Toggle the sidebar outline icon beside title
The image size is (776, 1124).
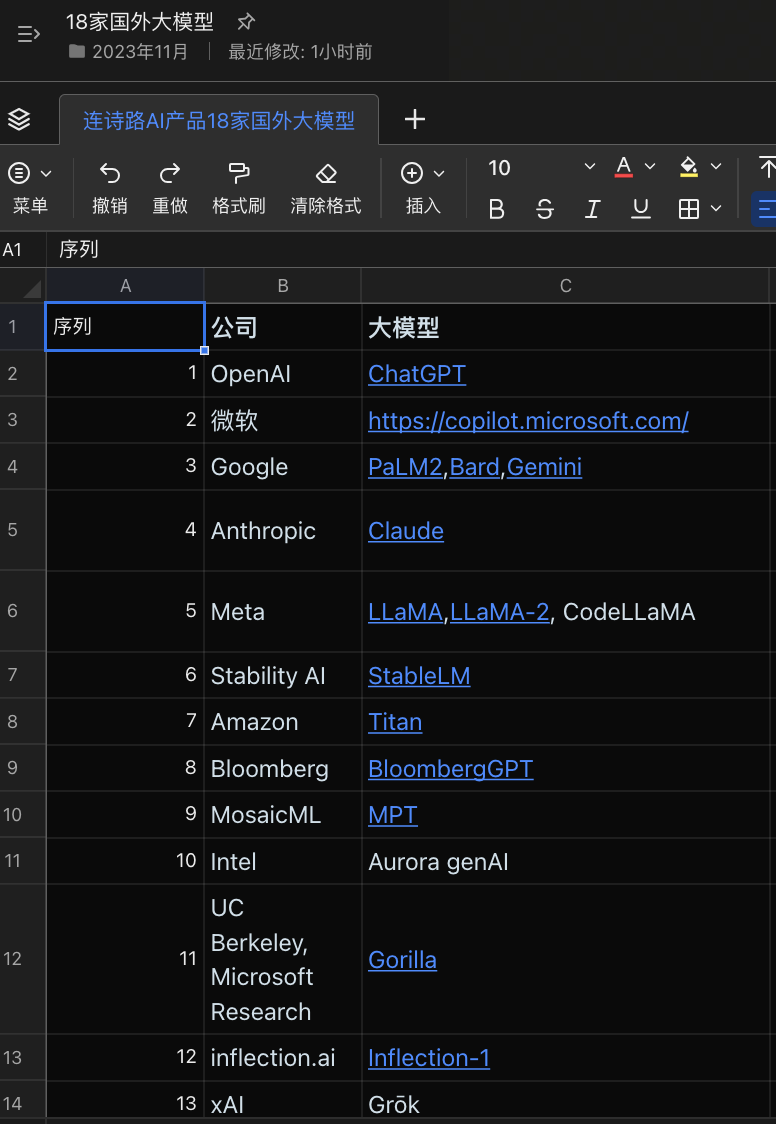[x=28, y=34]
